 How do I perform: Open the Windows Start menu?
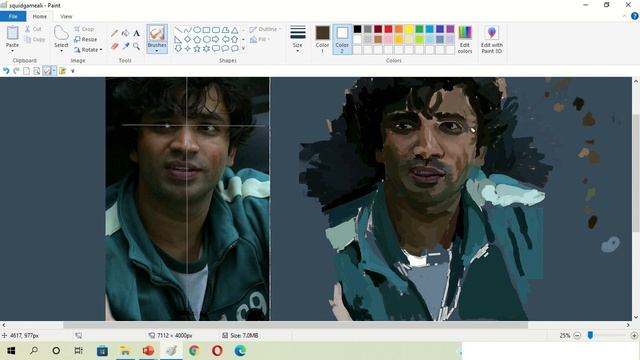11,351
